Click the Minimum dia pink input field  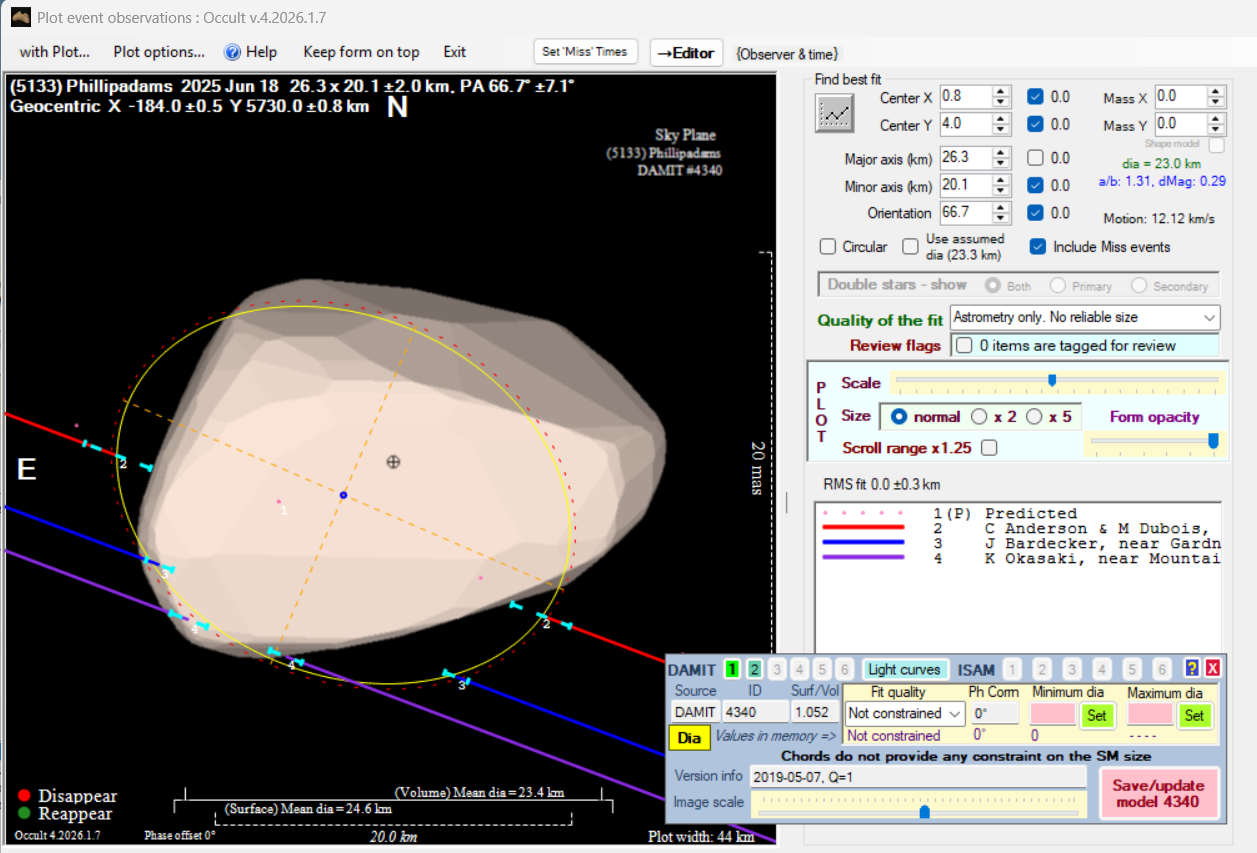[x=1053, y=714]
